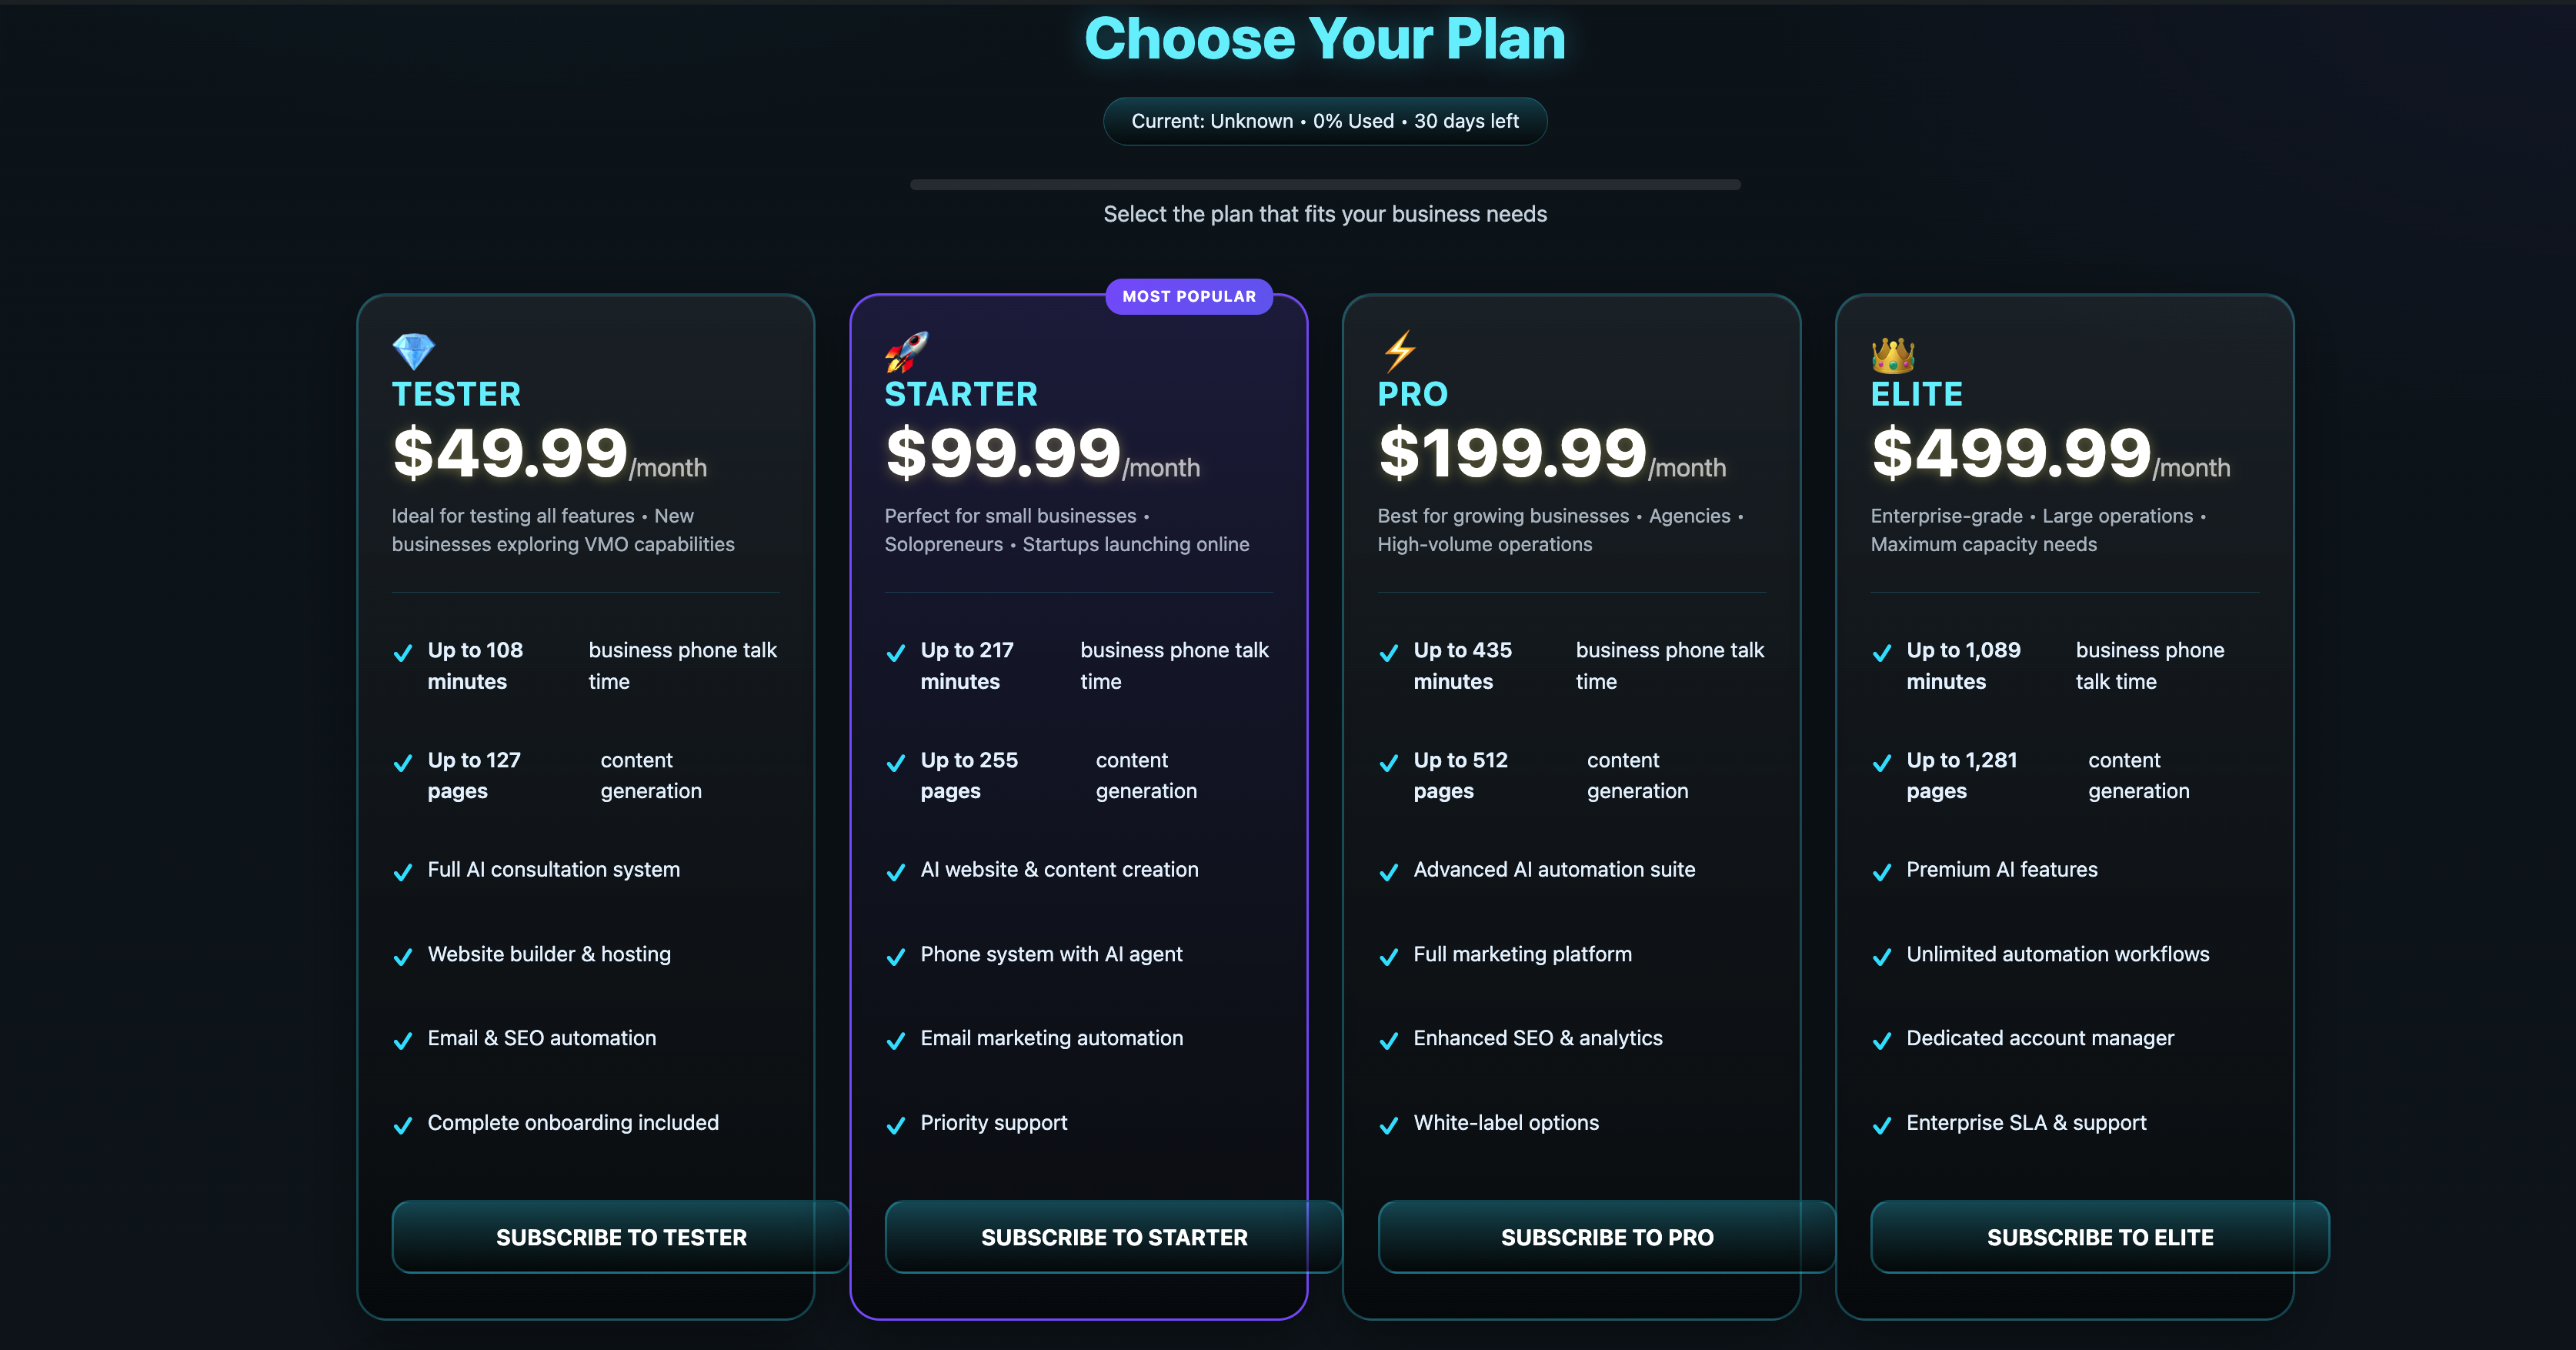This screenshot has height=1350, width=2576.
Task: Click checkmark beside Unlimited automation workflows
Action: coord(1882,957)
